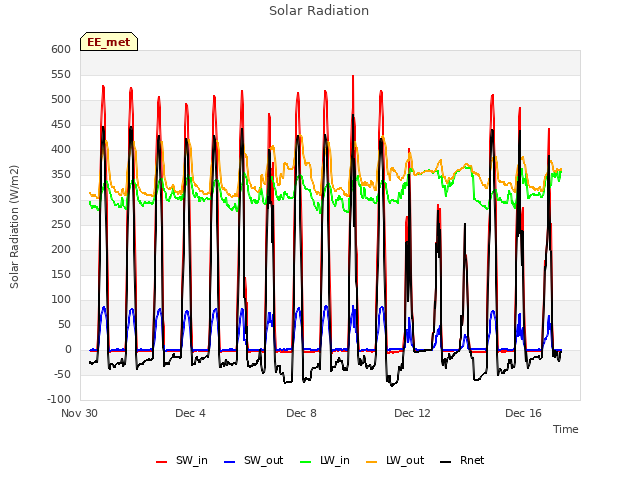Select the LW_in legend label
Viewport: 640px width, 480px height.
click(x=335, y=460)
